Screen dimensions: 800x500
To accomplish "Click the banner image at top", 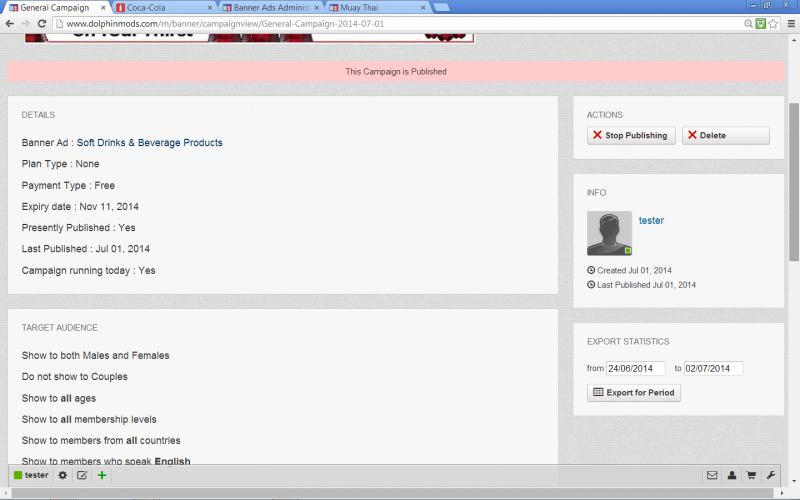I will pos(249,38).
